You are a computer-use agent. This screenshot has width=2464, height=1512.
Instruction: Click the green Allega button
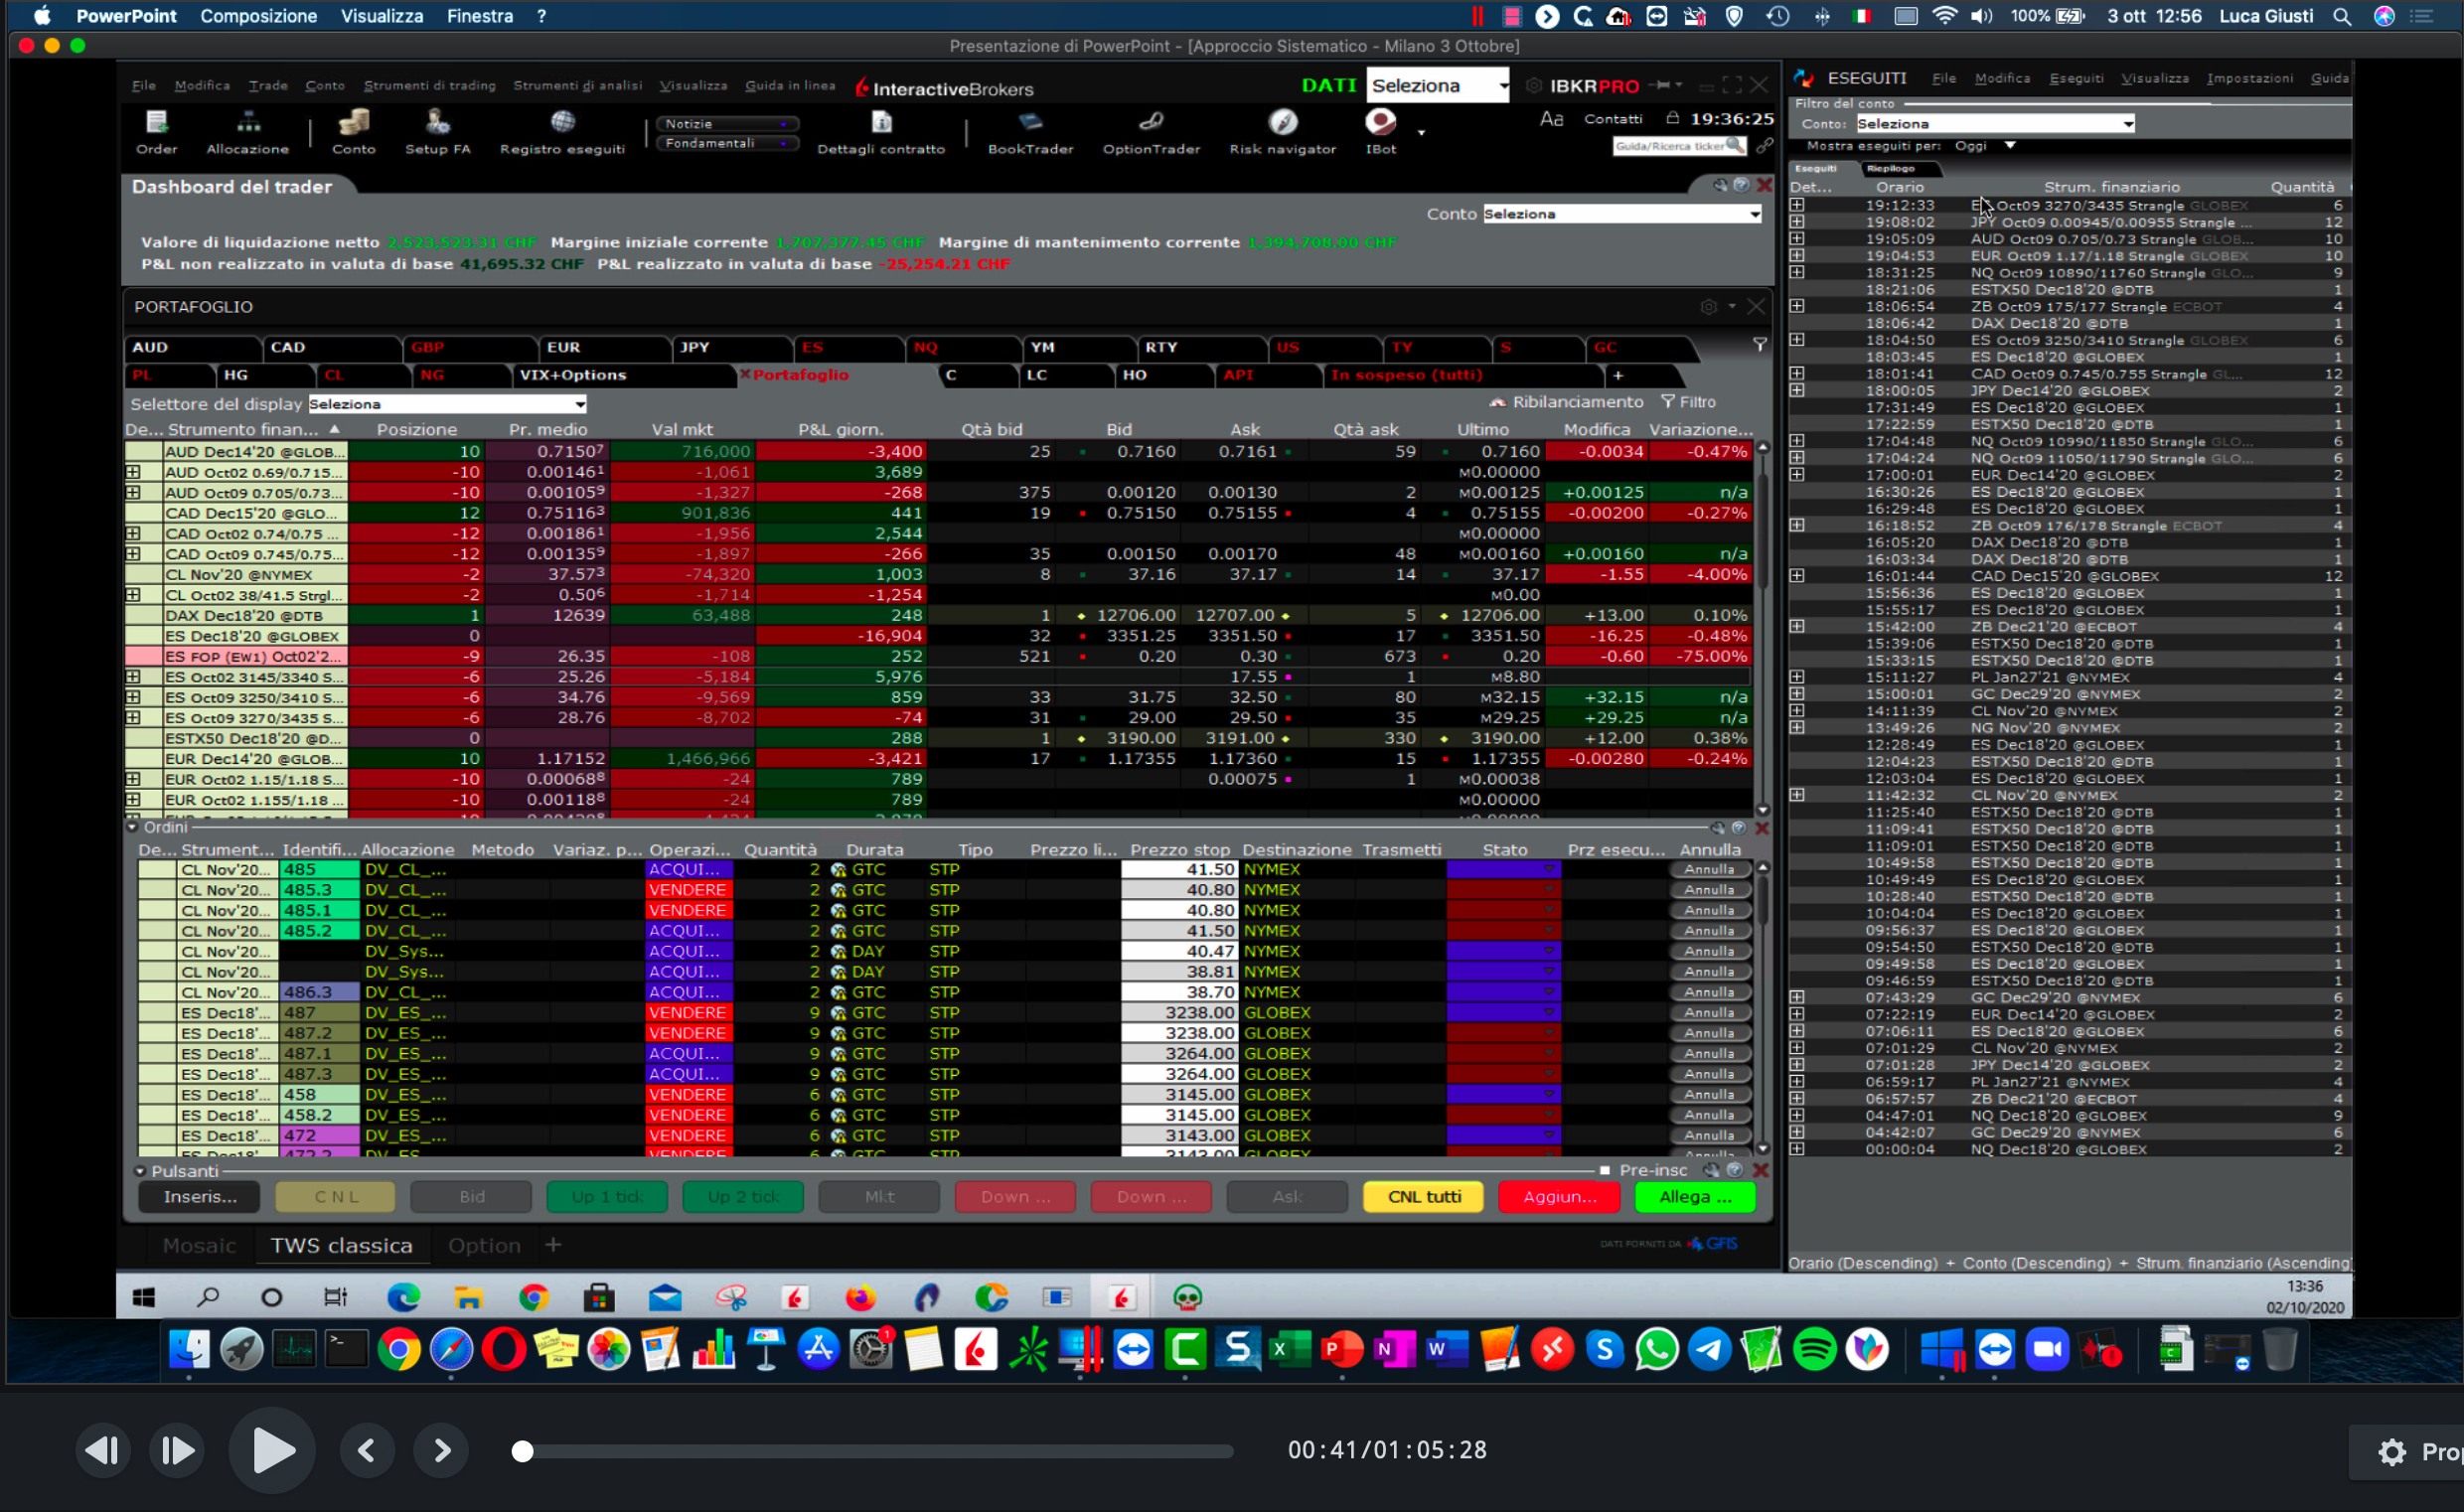1694,1197
